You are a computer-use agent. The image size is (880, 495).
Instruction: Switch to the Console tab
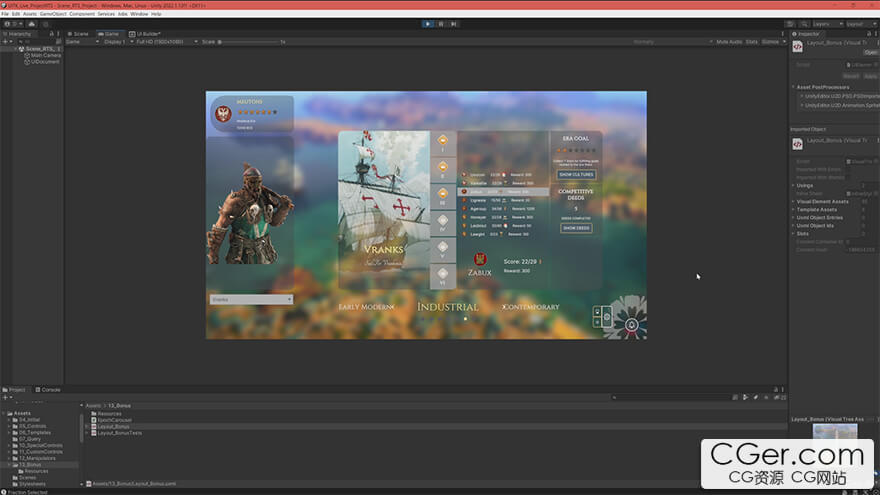48,389
